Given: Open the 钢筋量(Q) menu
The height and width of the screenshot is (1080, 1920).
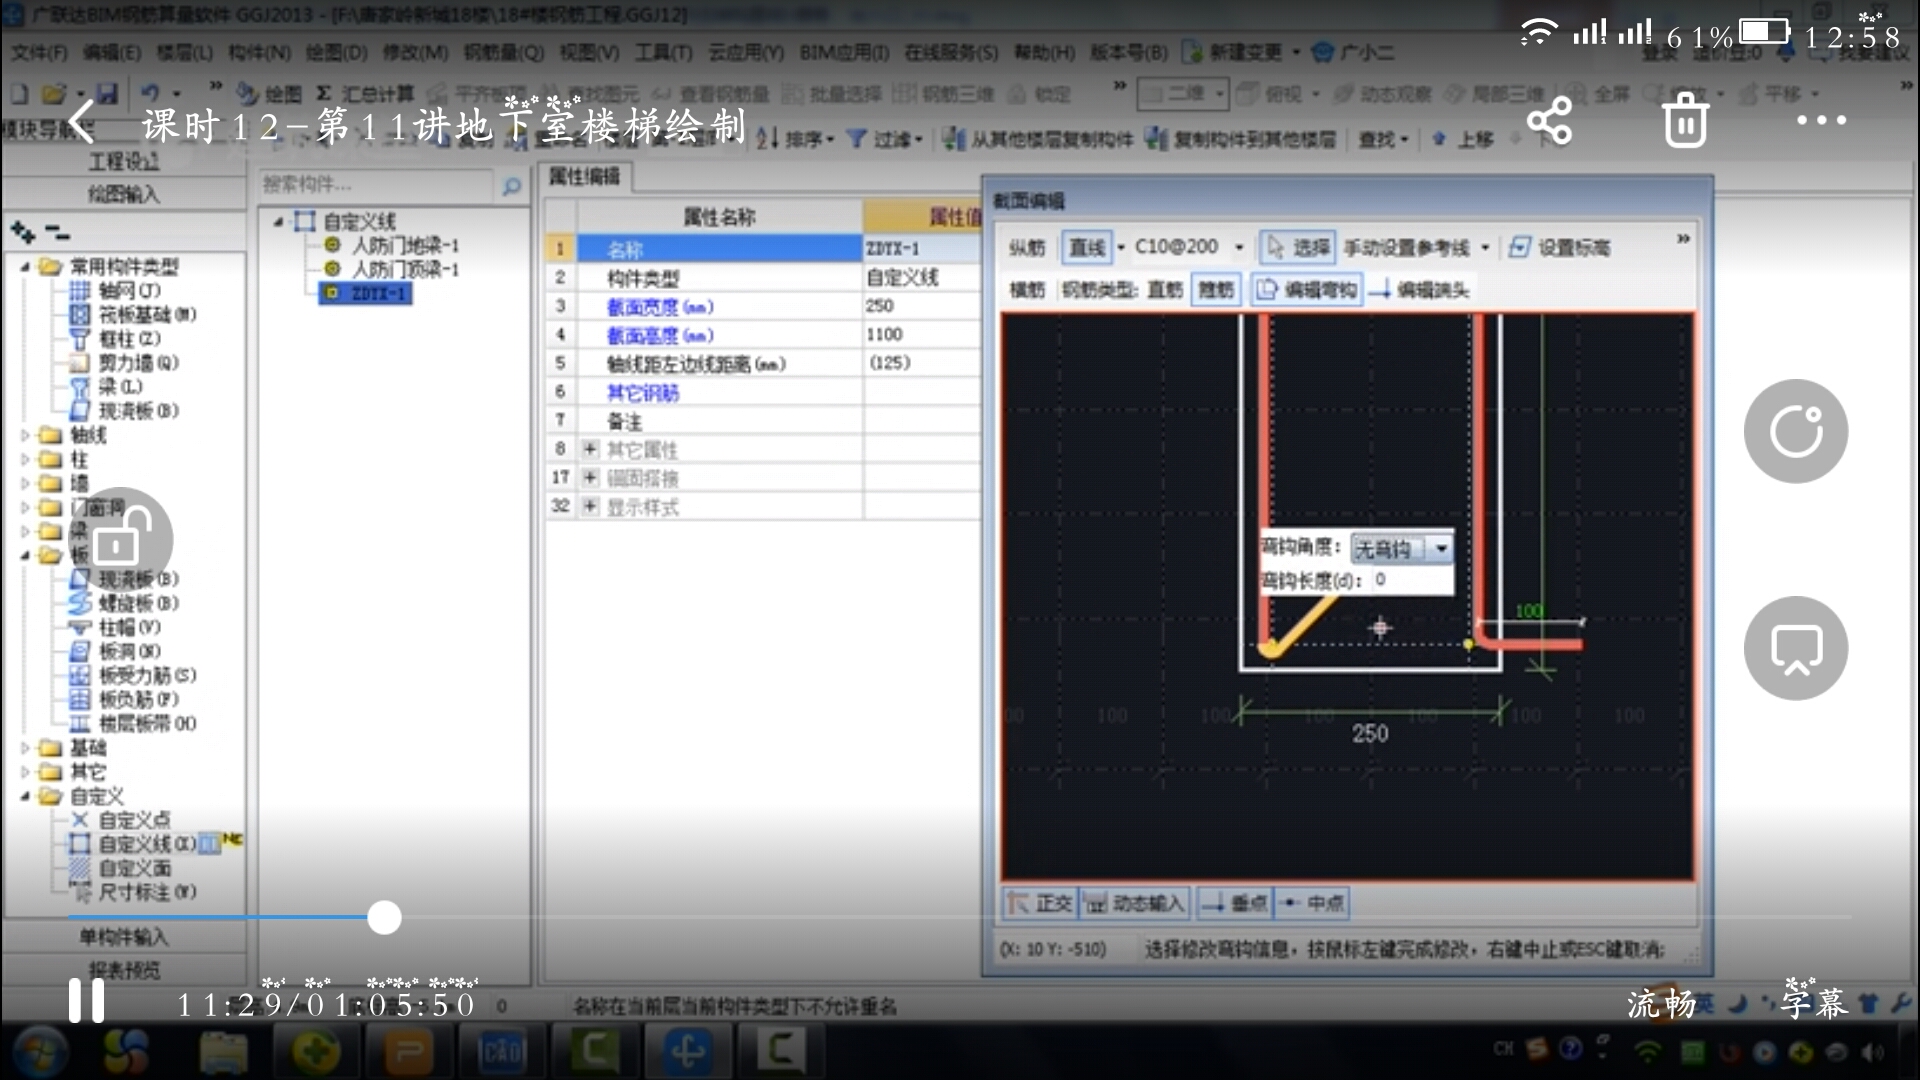Looking at the screenshot, I should point(503,52).
